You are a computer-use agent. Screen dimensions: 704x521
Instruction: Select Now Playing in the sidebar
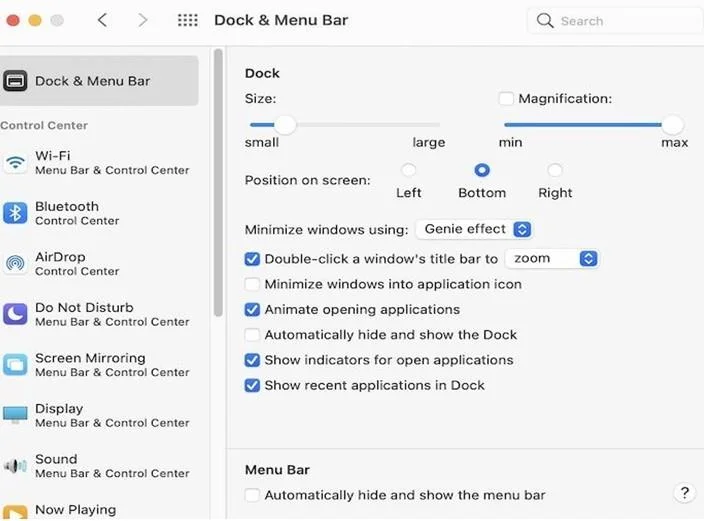[75, 510]
